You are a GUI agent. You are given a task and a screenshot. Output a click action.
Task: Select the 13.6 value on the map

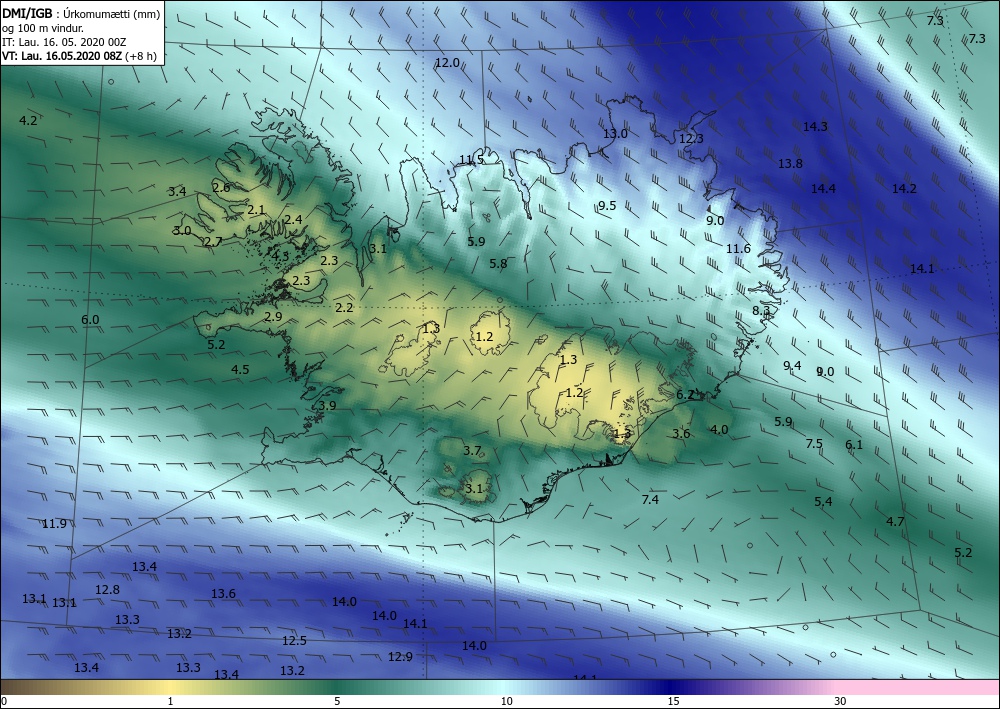click(x=223, y=593)
